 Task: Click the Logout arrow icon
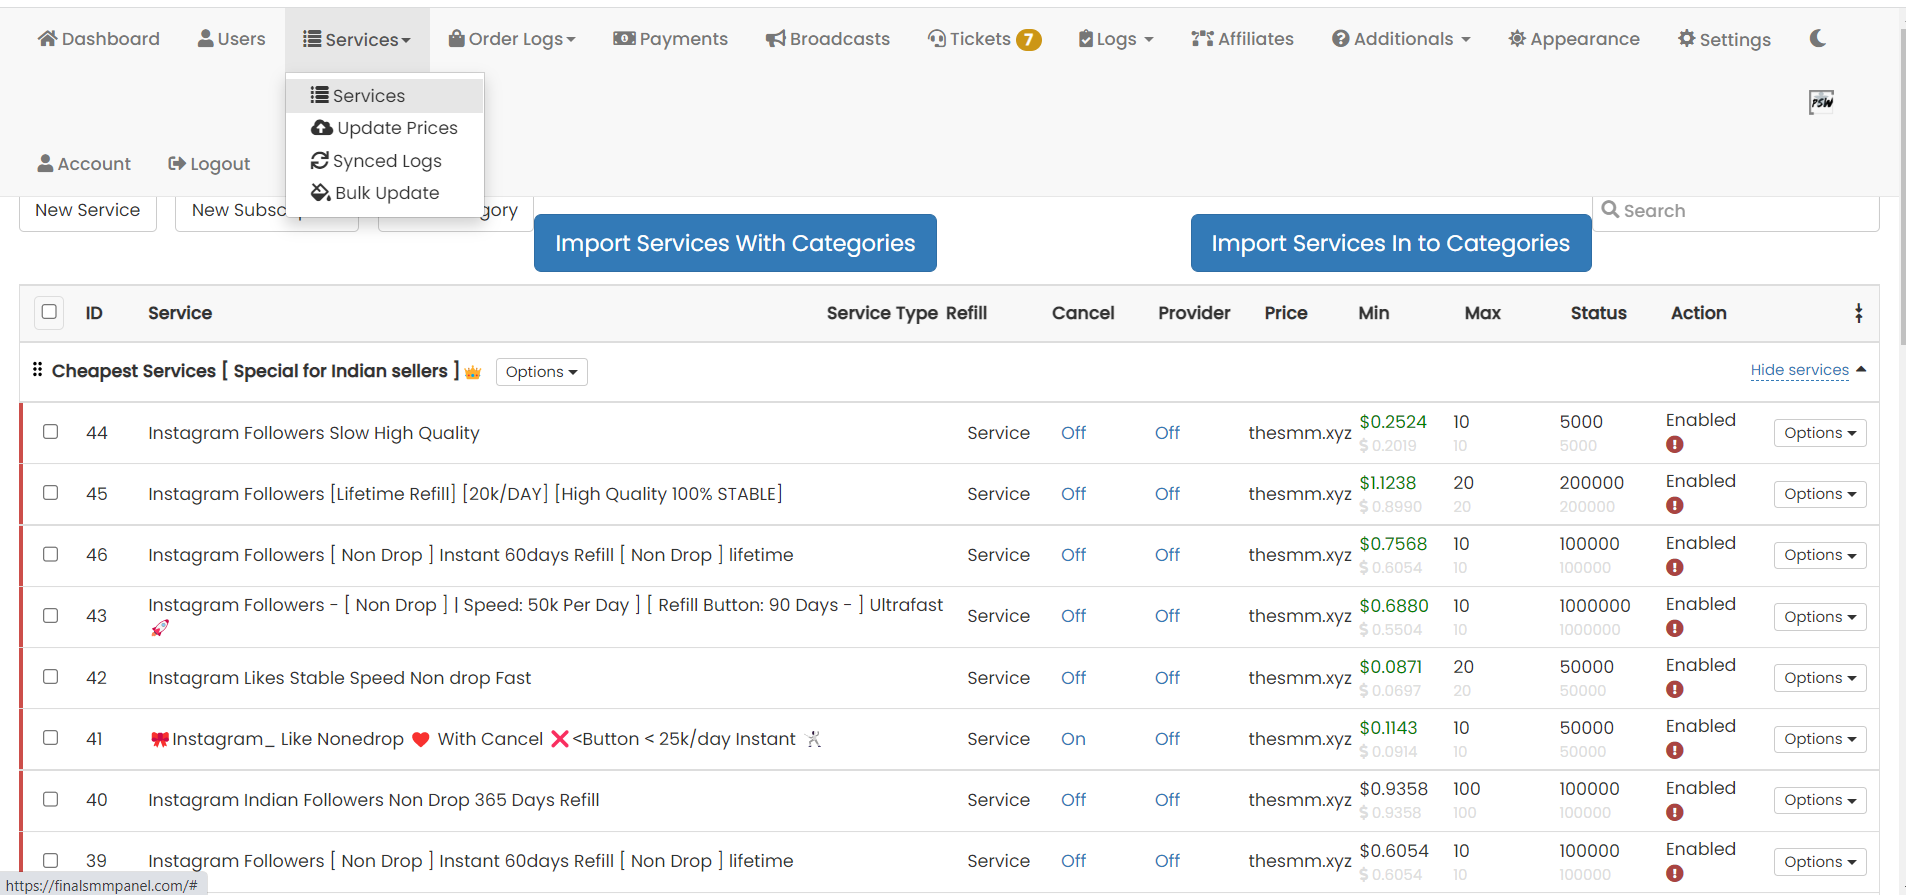pyautogui.click(x=177, y=163)
